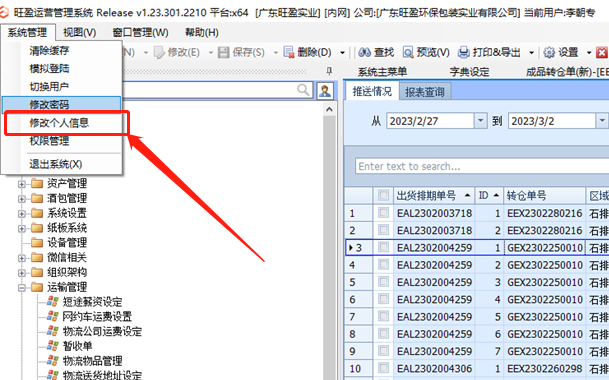Select 修改个人信息 menu entry

tap(59, 123)
